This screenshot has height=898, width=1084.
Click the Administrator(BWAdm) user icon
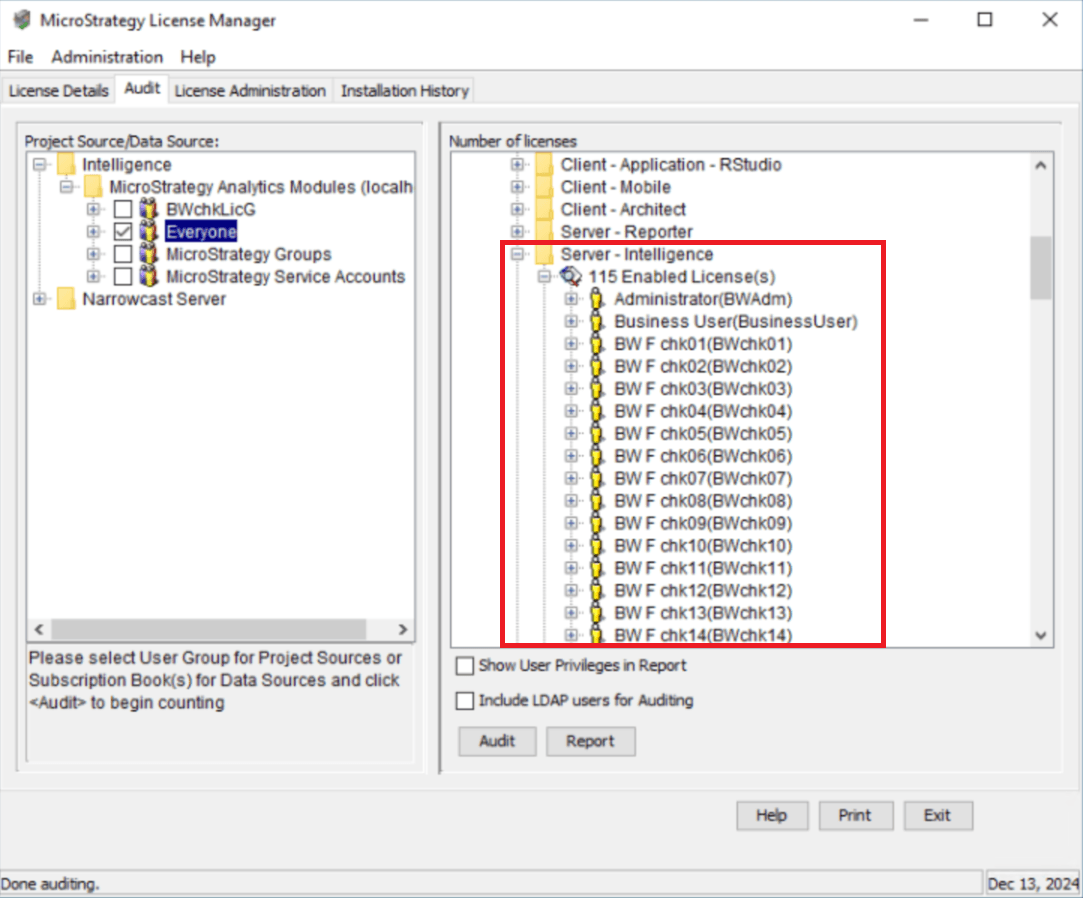pyautogui.click(x=597, y=299)
